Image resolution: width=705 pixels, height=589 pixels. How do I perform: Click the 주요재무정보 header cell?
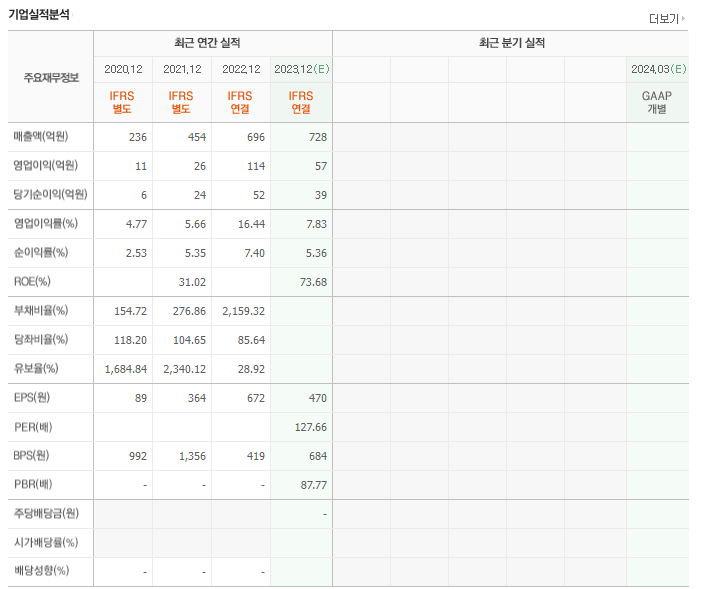(51, 77)
